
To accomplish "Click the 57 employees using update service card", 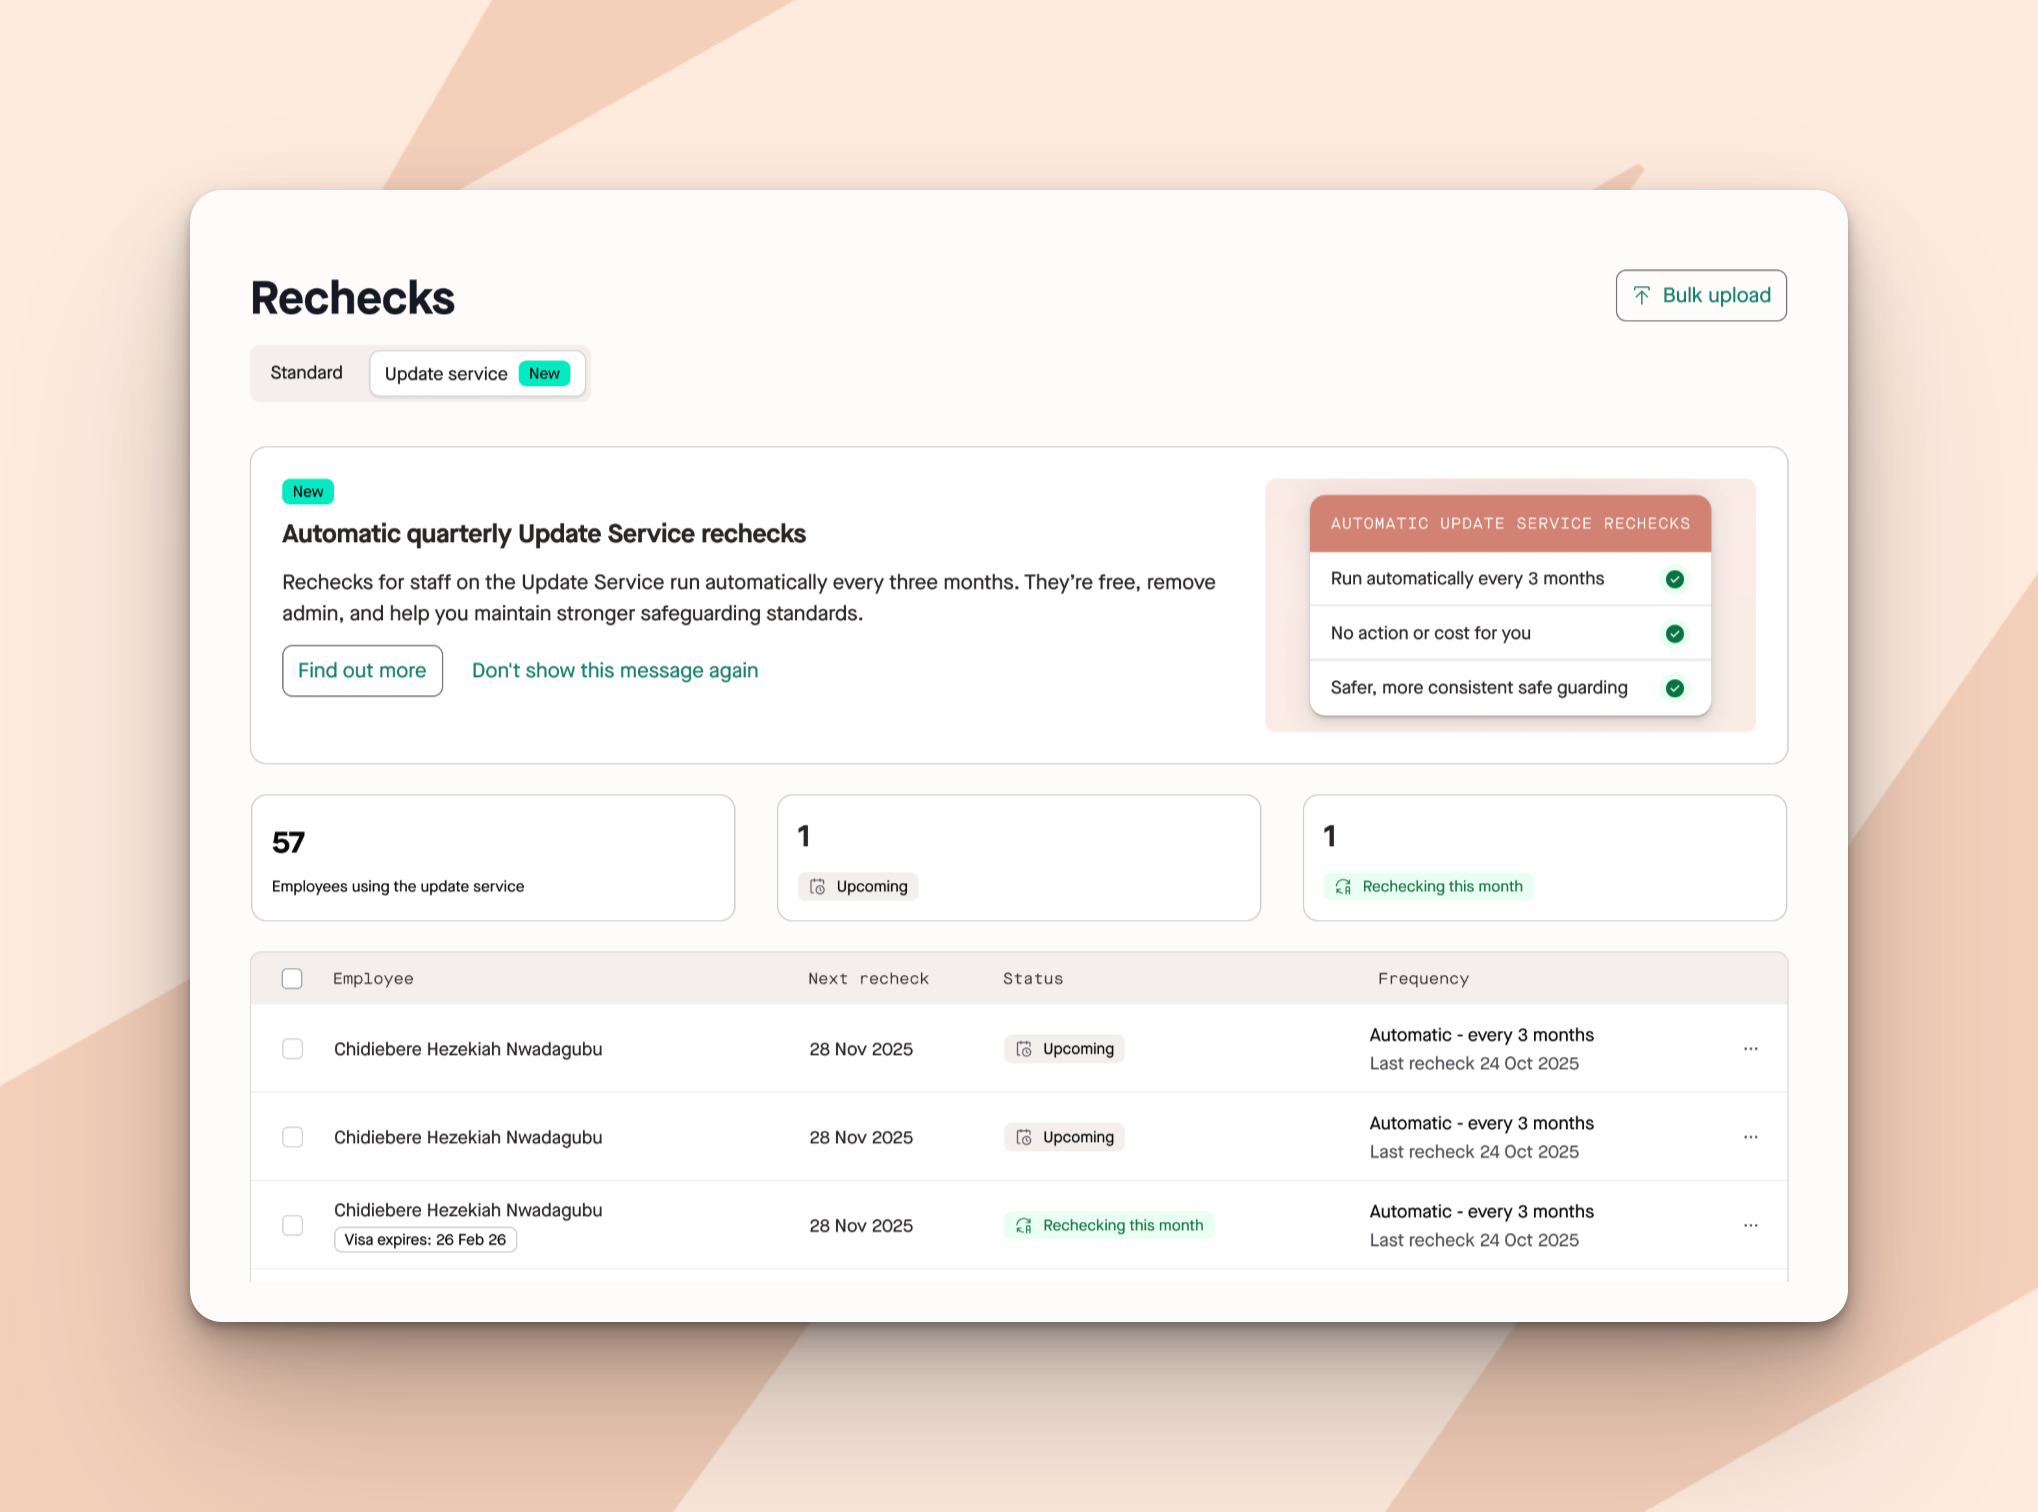I will point(493,858).
